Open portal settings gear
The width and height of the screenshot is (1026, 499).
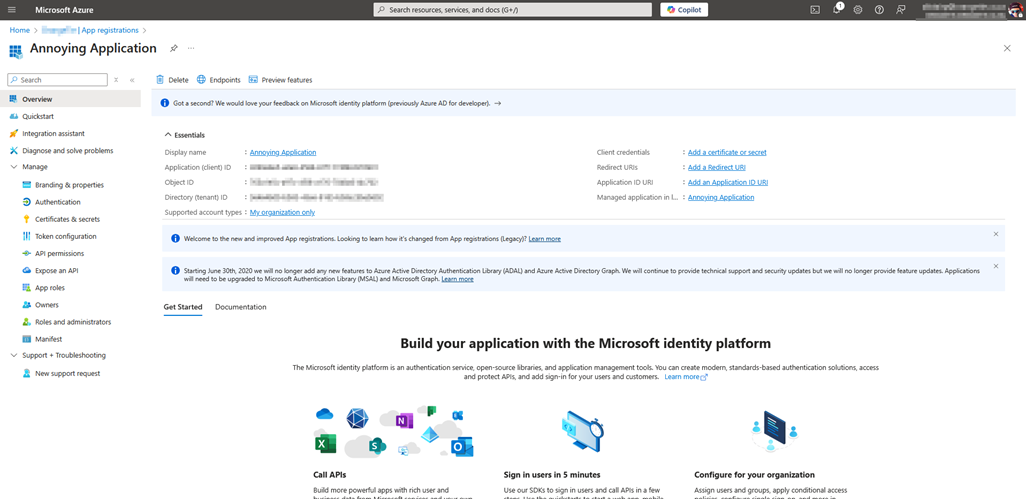(x=858, y=10)
